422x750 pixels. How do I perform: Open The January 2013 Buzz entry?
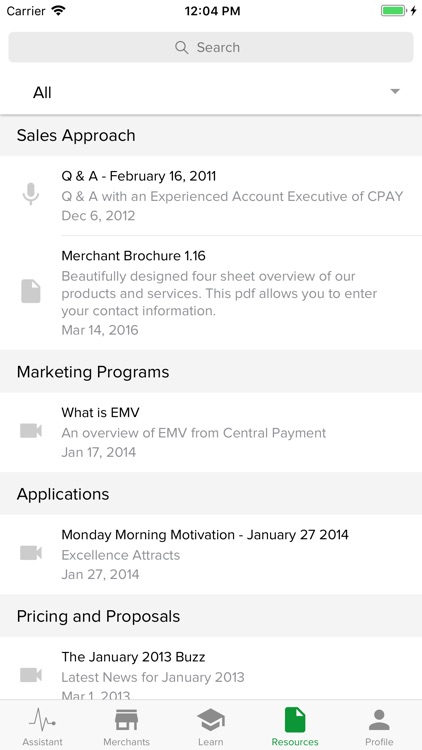(x=211, y=669)
